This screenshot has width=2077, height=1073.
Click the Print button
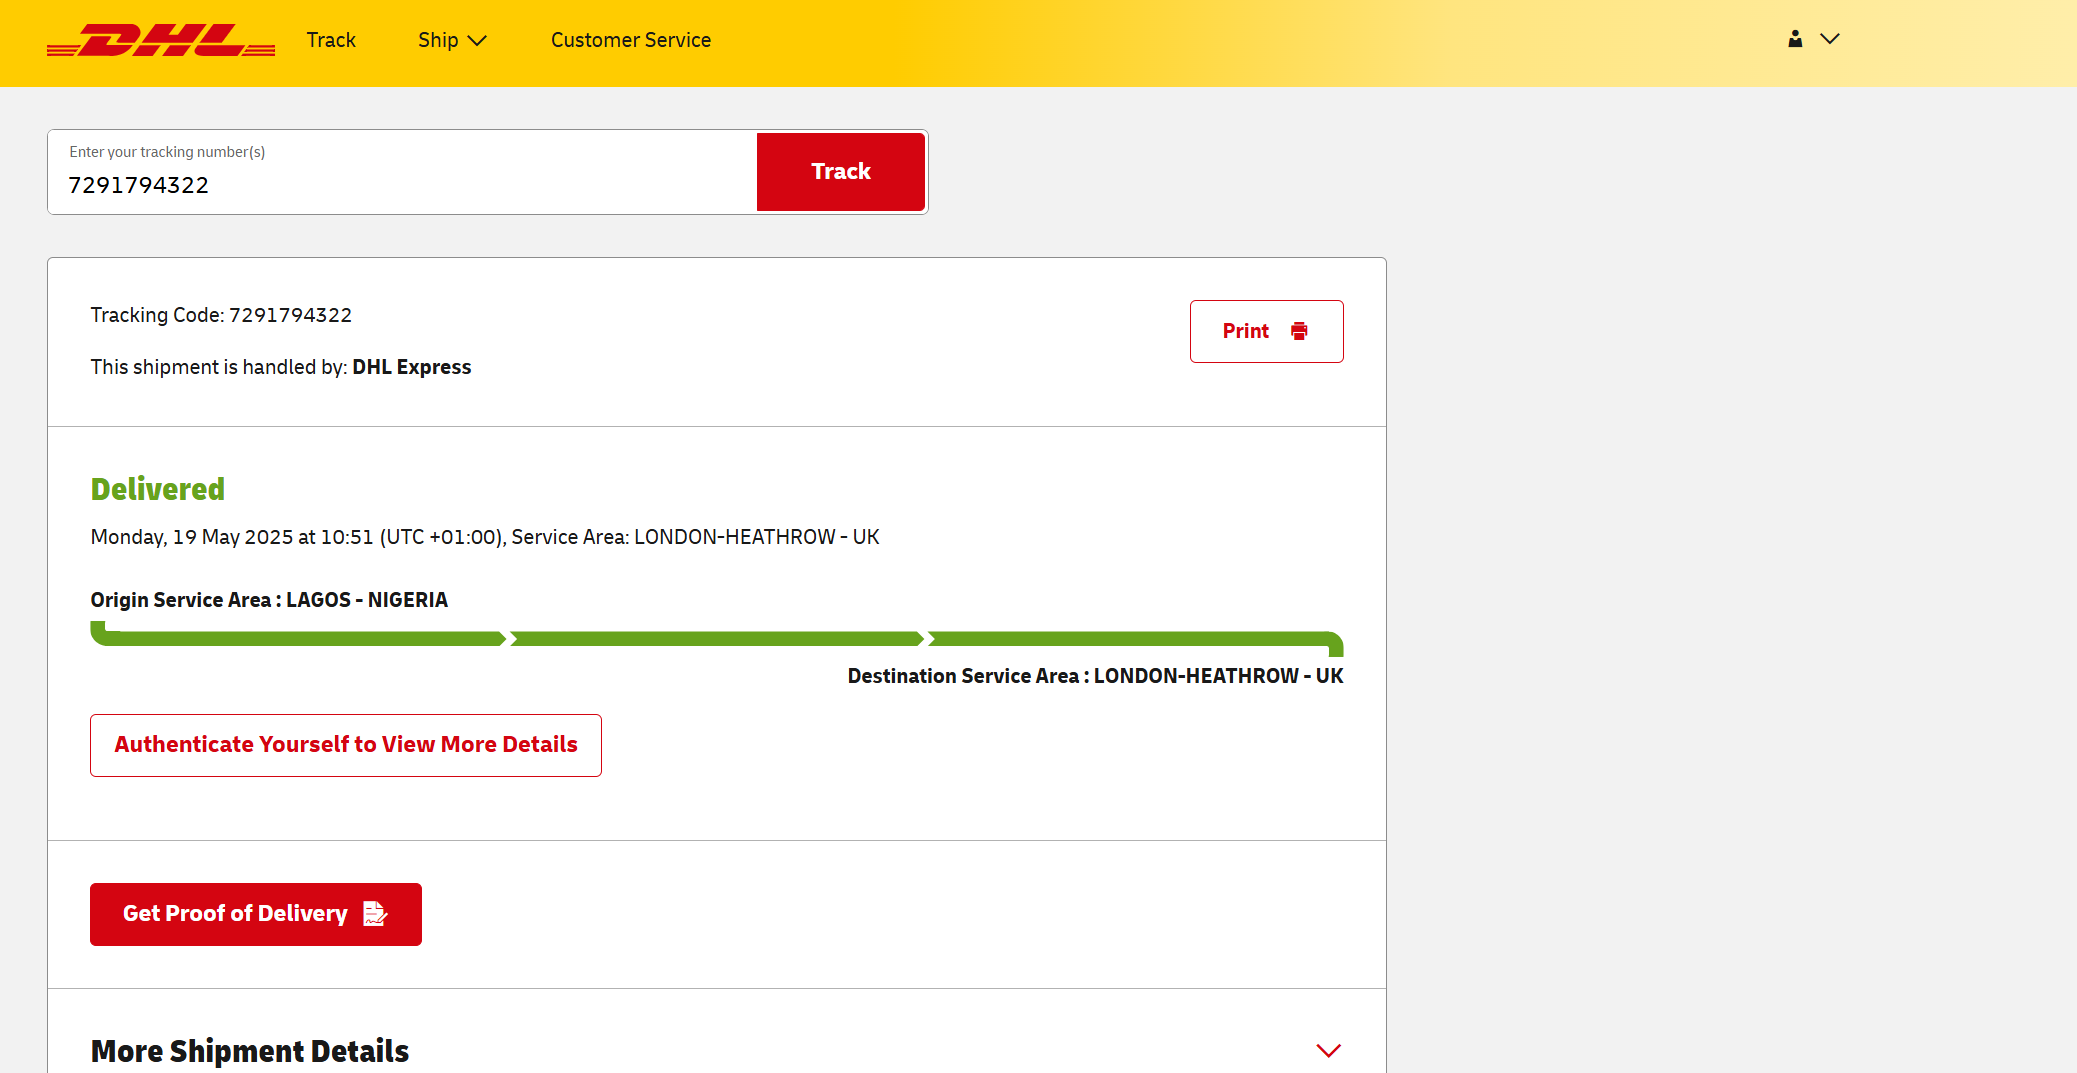click(x=1266, y=331)
